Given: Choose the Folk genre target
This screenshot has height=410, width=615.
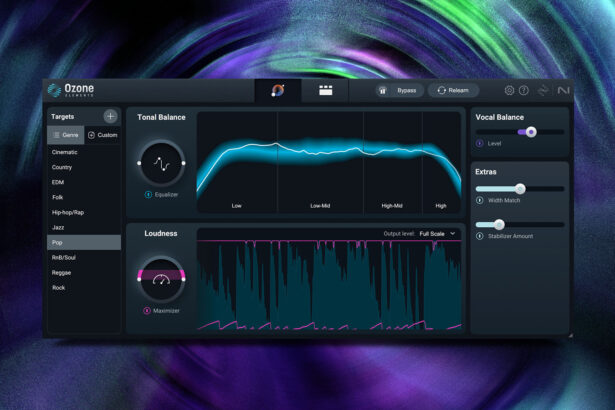Looking at the screenshot, I should [x=84, y=197].
